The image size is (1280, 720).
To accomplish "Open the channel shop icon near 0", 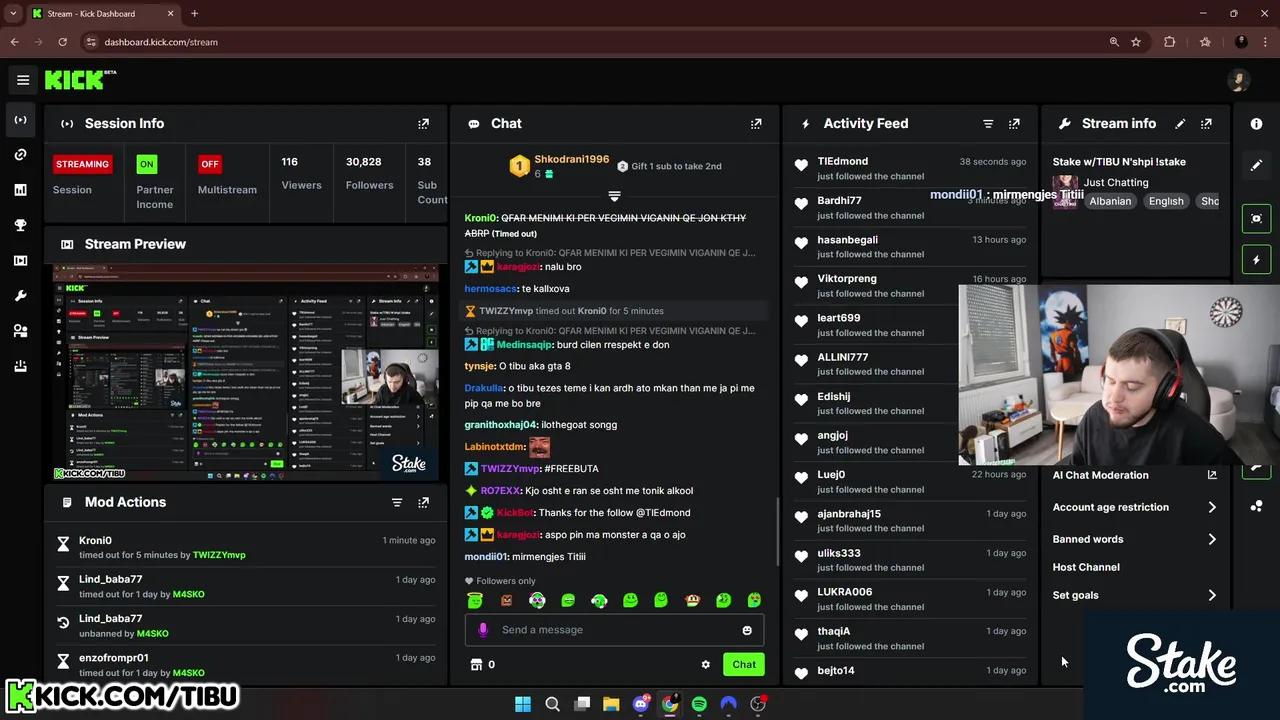I will click(476, 664).
